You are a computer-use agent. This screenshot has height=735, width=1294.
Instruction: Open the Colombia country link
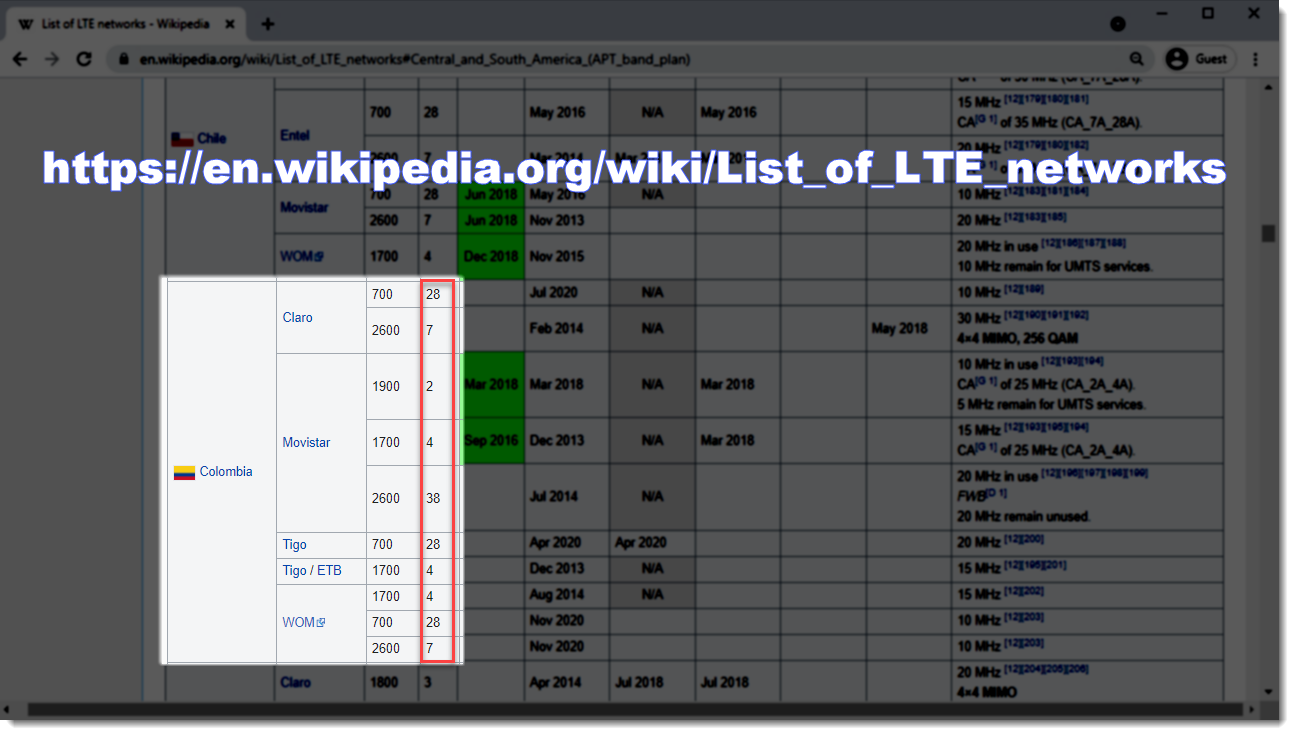click(226, 472)
